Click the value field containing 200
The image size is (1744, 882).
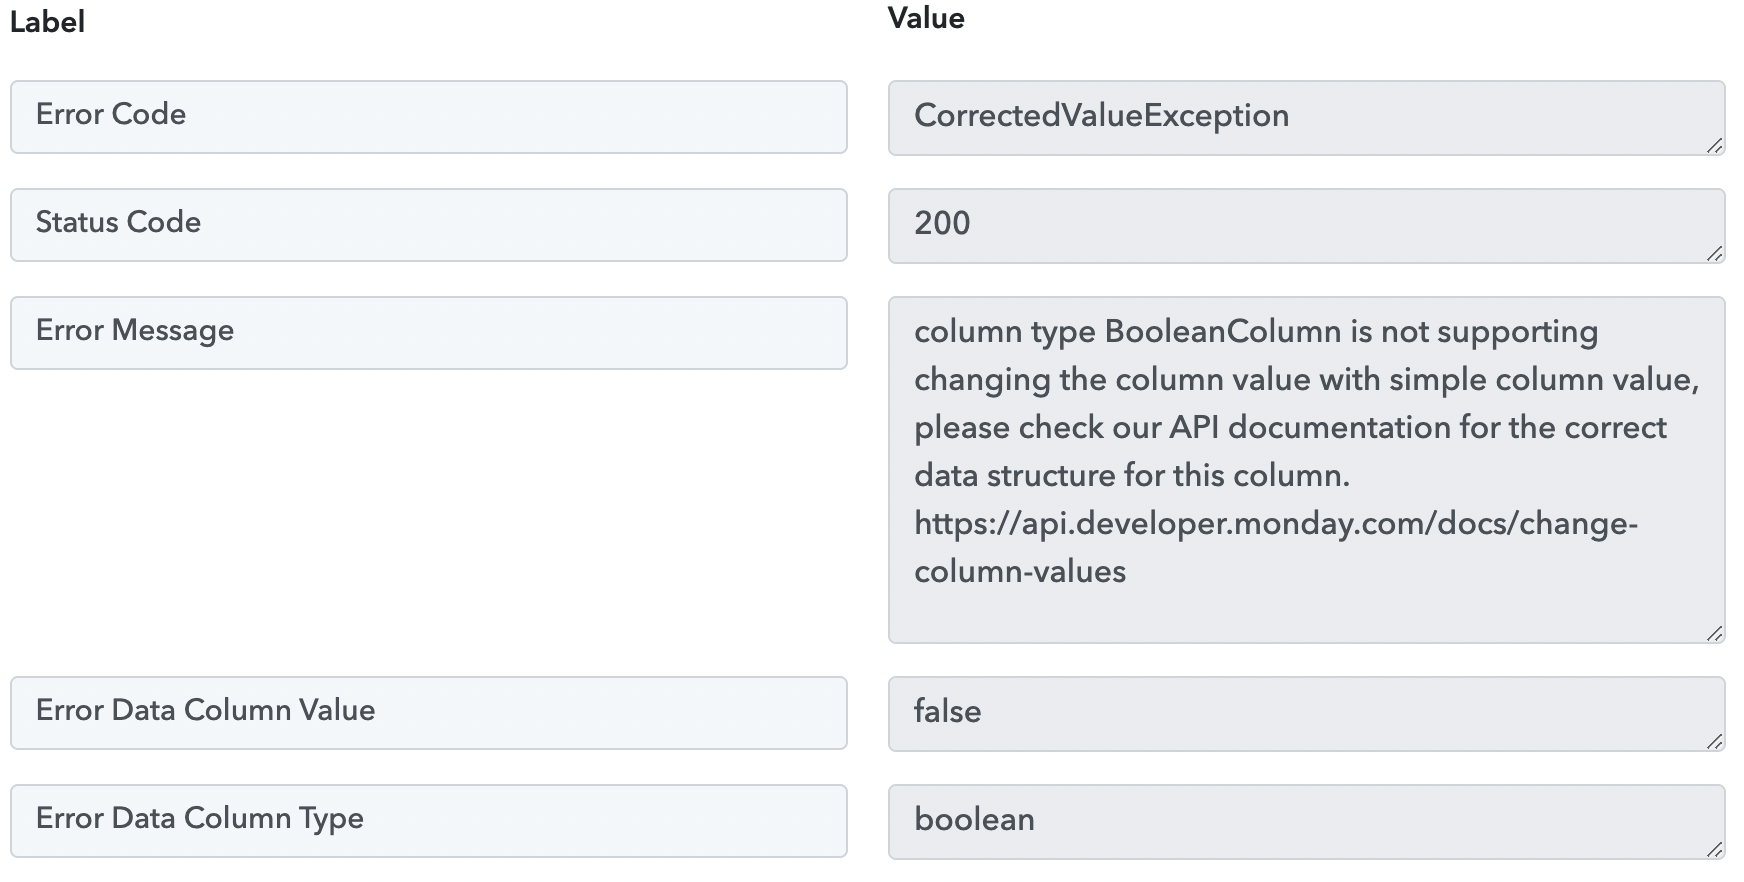click(1306, 226)
